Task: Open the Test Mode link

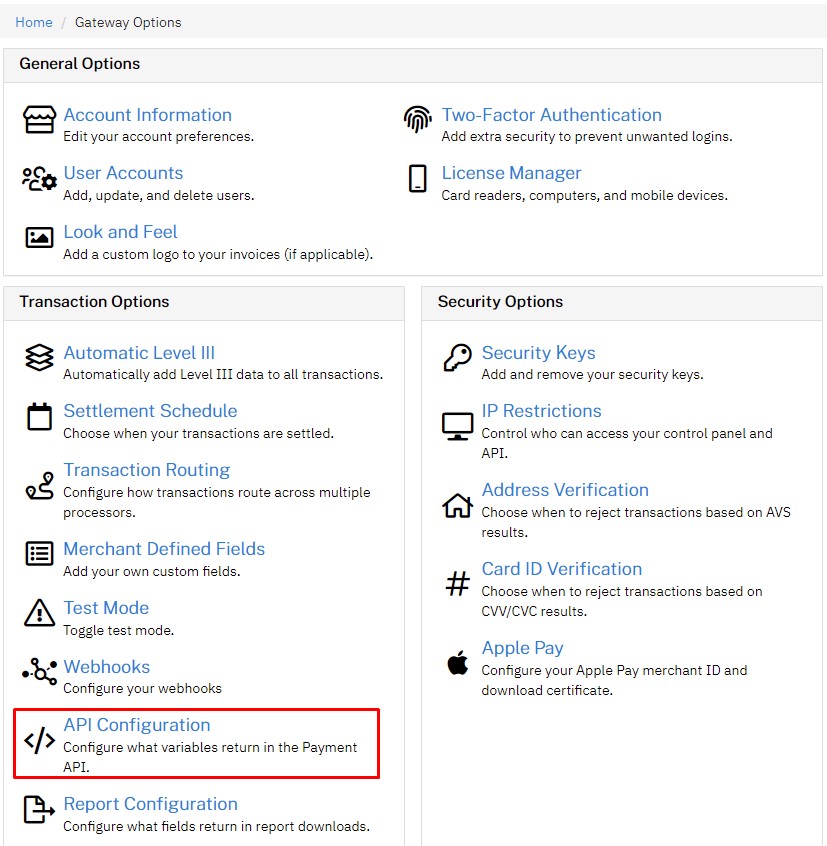Action: pyautogui.click(x=106, y=608)
